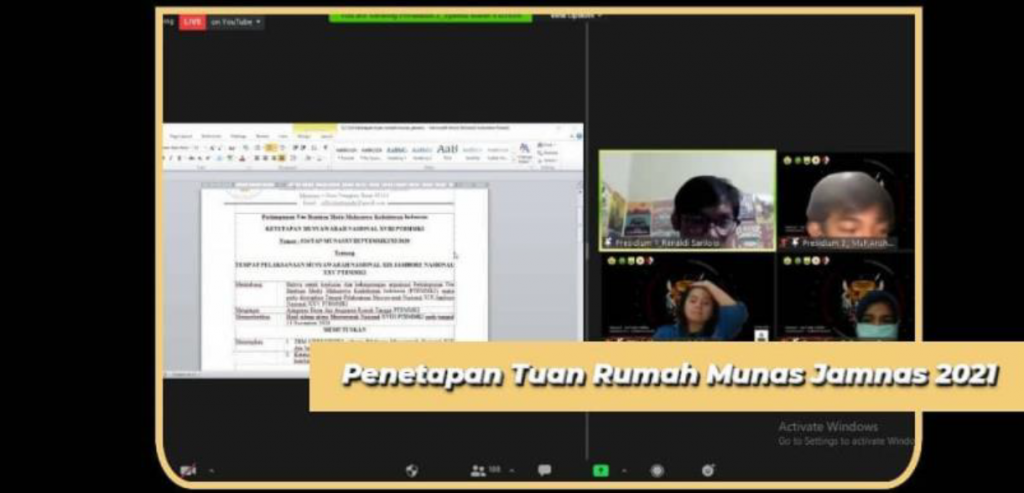Image resolution: width=1024 pixels, height=493 pixels.
Task: Open the Page Layout tab in Word
Action: coord(181,136)
